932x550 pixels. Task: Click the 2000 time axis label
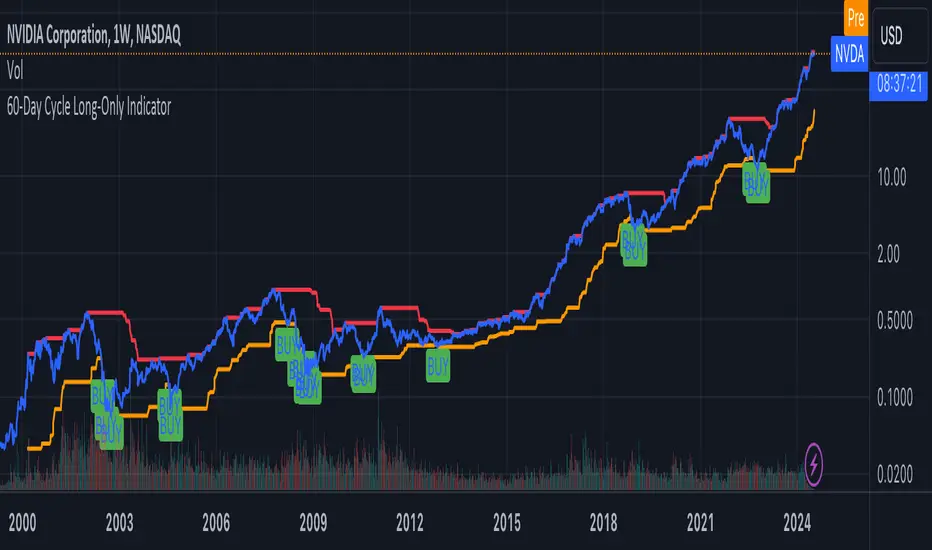[x=22, y=523]
